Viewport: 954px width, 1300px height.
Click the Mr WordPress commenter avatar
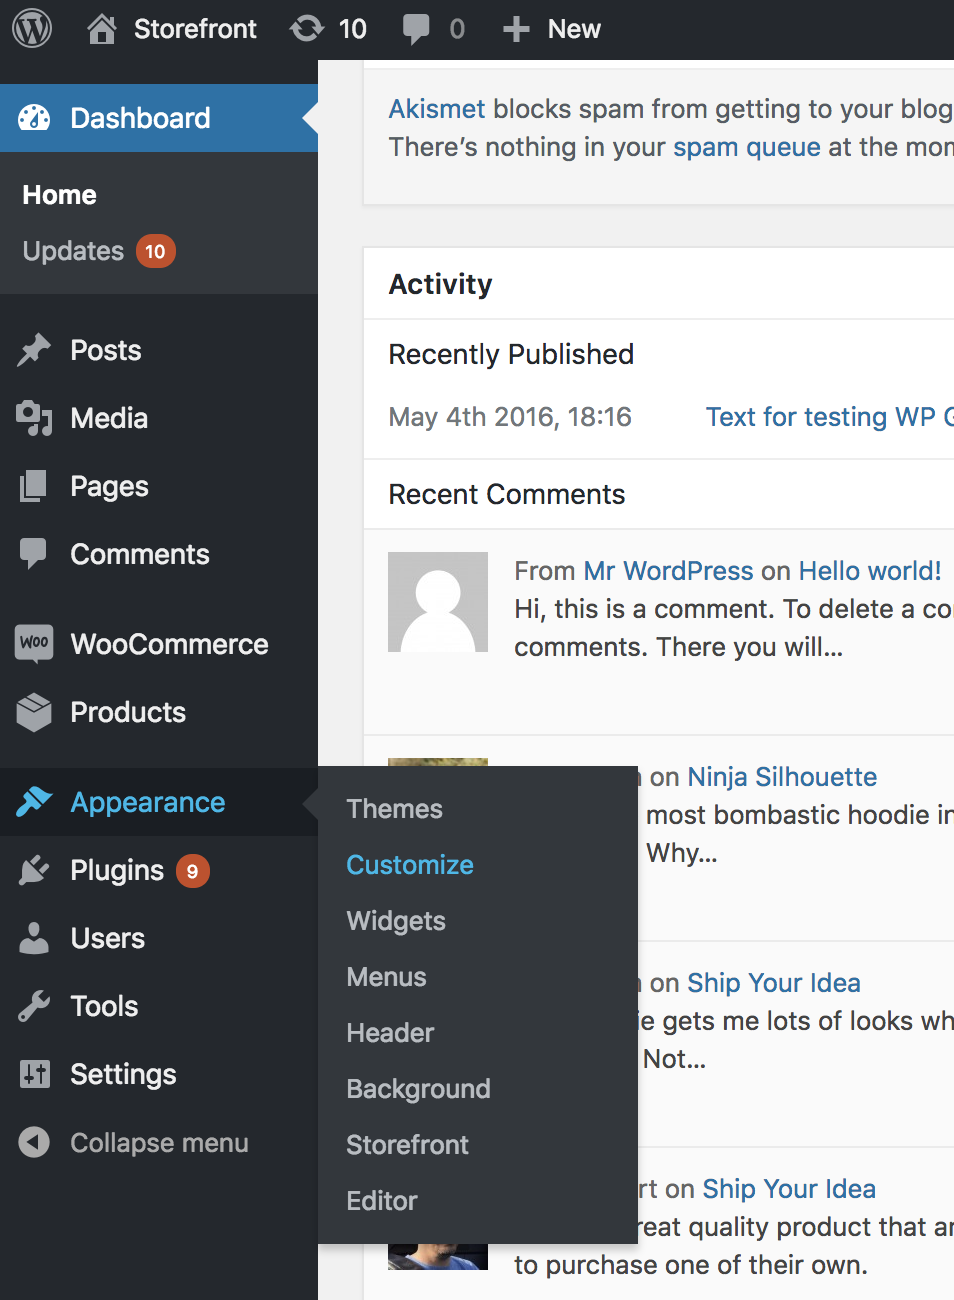pos(438,602)
